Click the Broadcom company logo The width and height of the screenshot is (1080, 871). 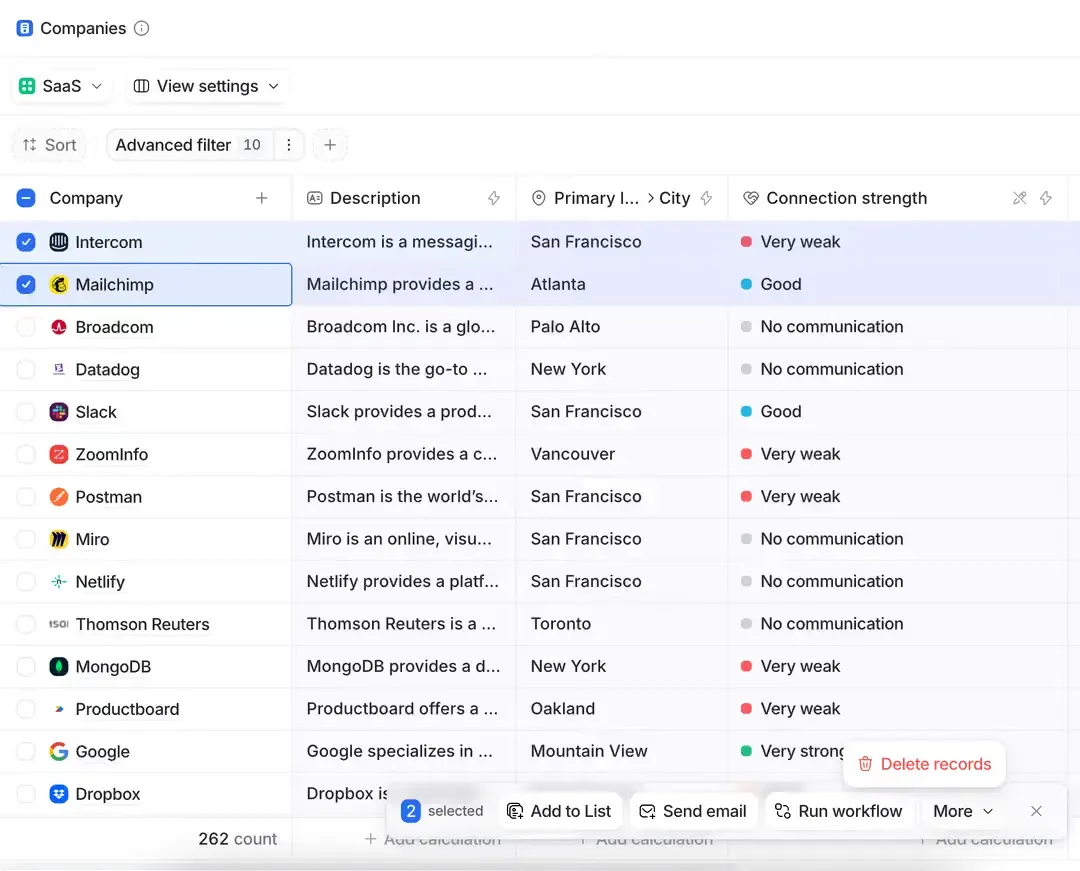point(59,327)
